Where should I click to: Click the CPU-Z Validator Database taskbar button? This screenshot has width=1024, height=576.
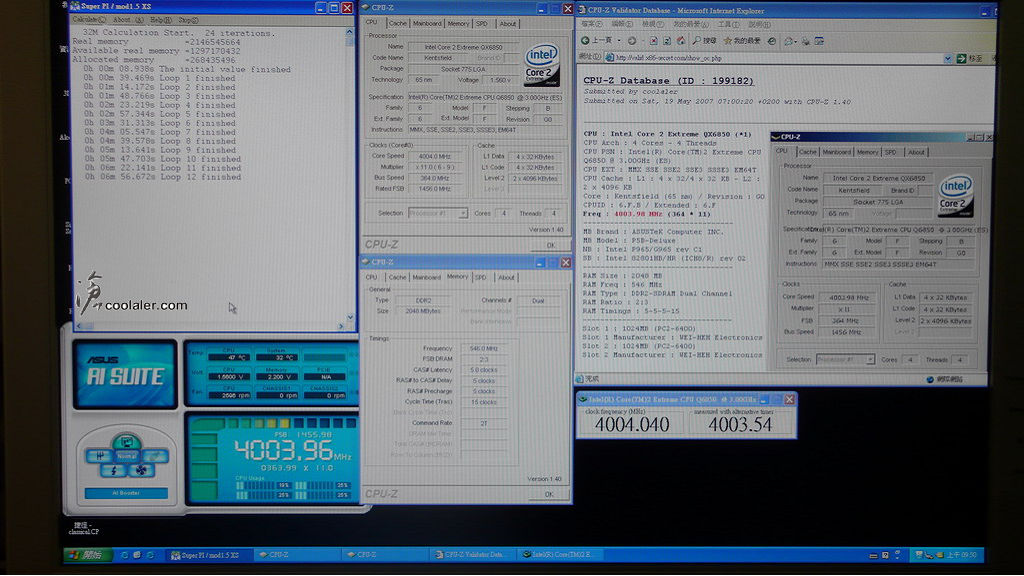[x=472, y=555]
